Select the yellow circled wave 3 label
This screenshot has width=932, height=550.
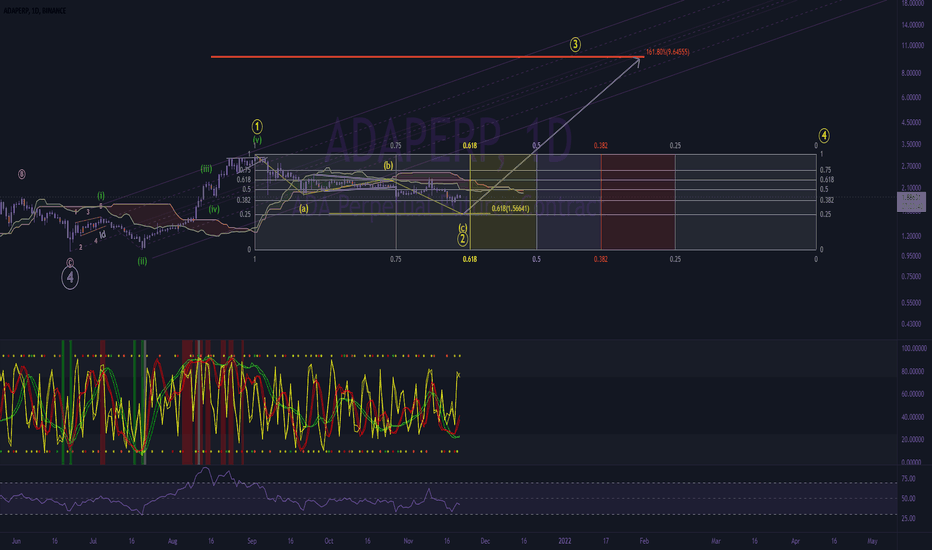[575, 44]
